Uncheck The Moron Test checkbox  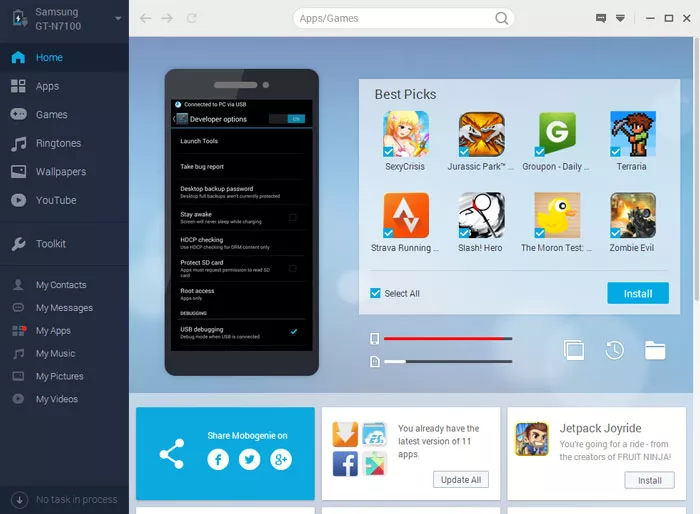[539, 233]
